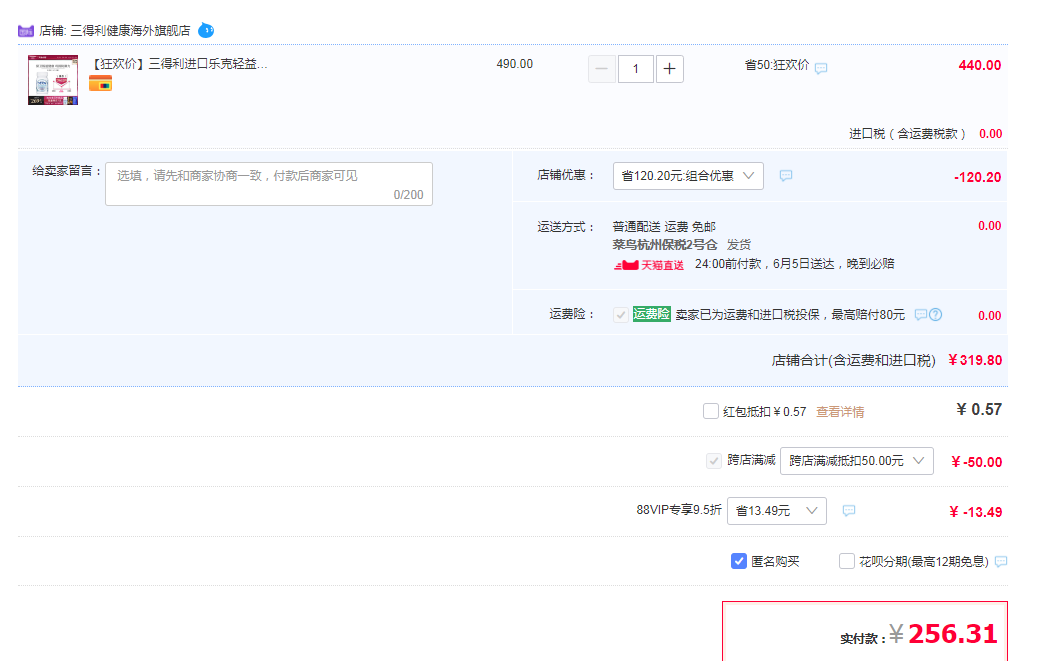
Task: Click the quantity input field
Action: 635,68
